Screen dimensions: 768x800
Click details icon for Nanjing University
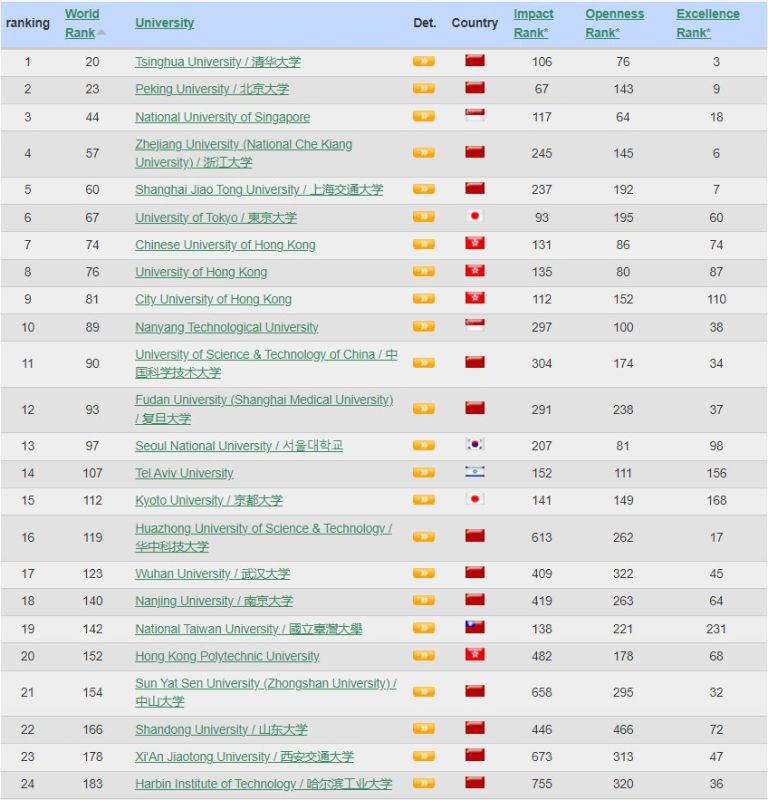pyautogui.click(x=424, y=601)
